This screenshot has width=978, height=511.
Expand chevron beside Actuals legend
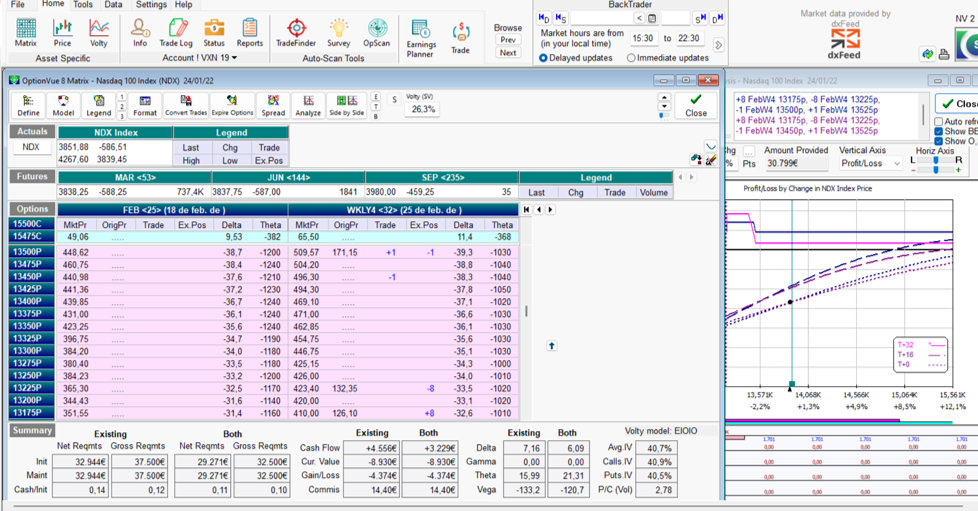(x=710, y=146)
